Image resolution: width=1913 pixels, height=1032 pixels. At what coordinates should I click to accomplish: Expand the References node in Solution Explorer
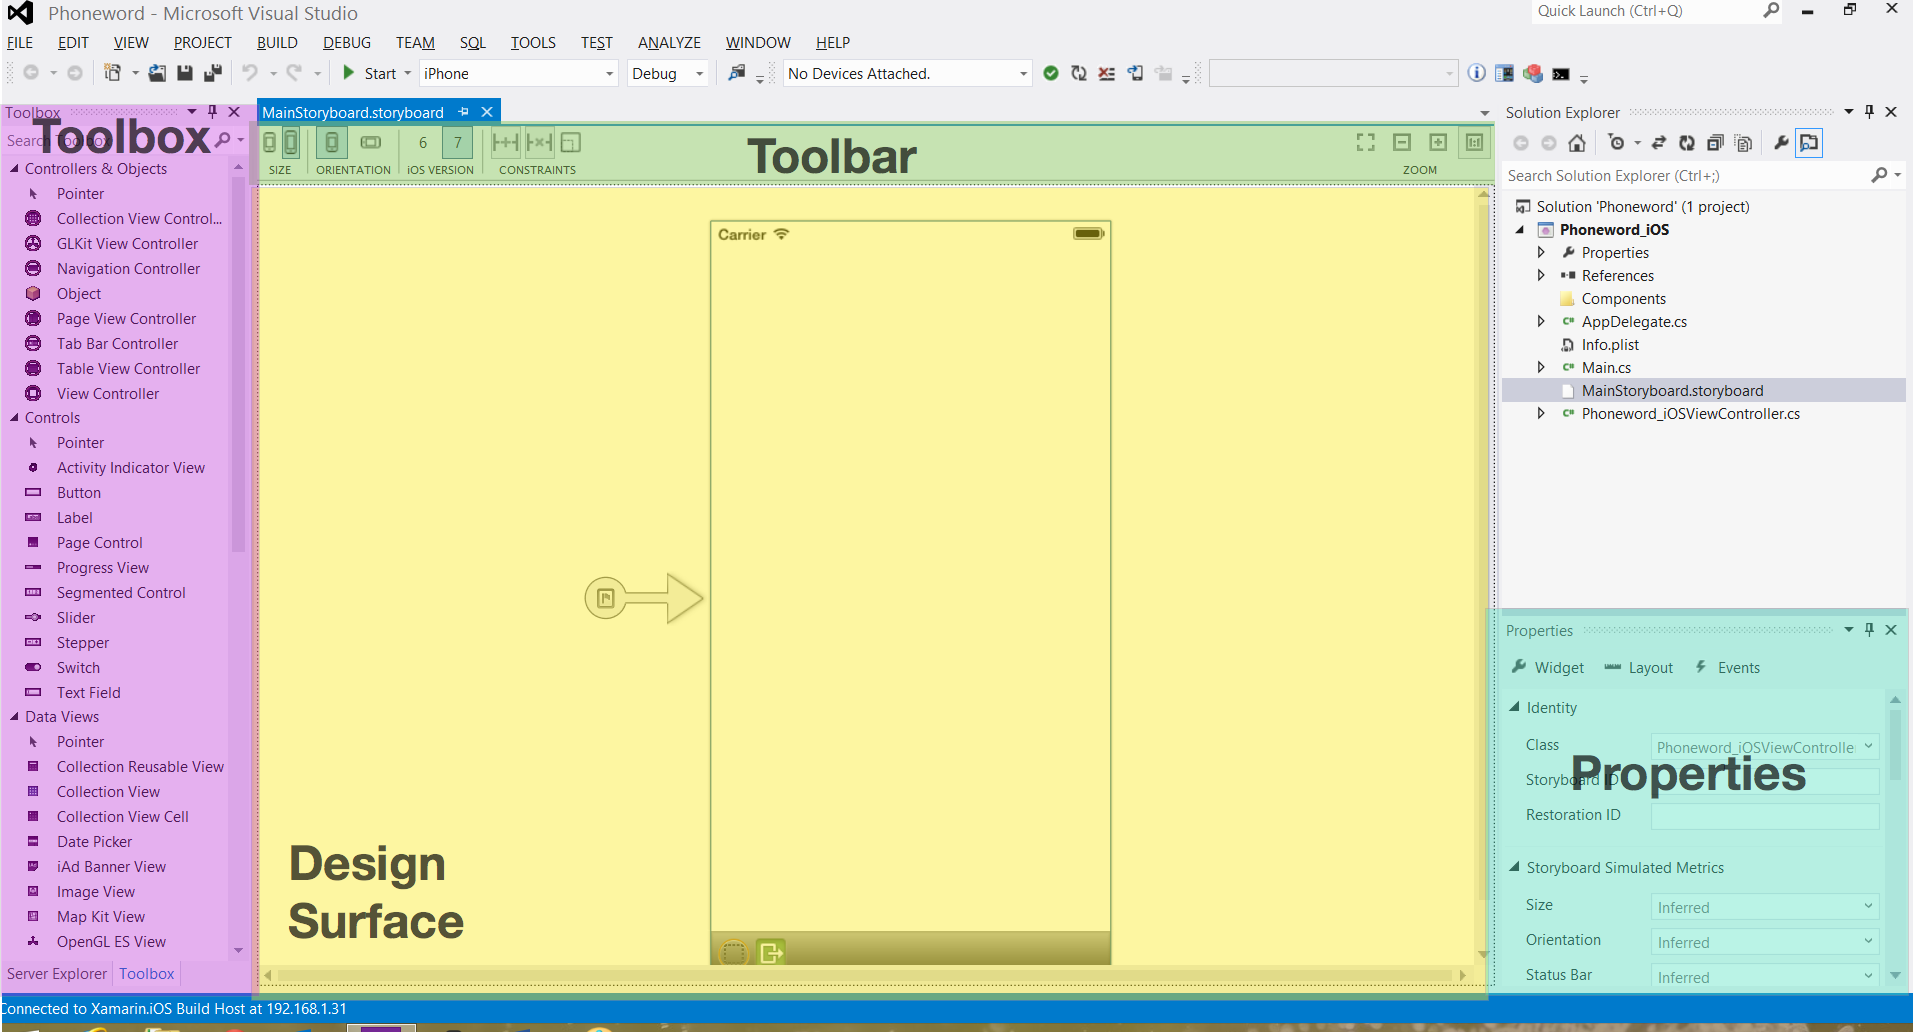[x=1541, y=276]
